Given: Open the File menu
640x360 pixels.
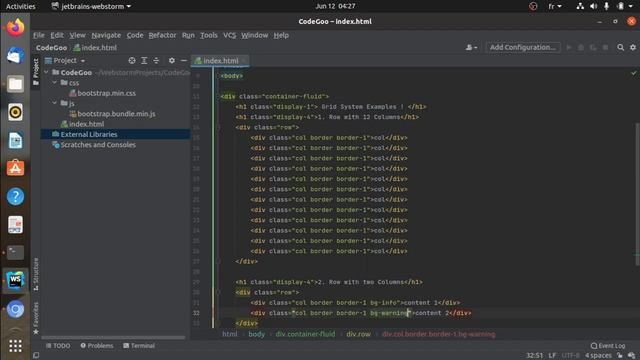Looking at the screenshot, I should (x=39, y=35).
